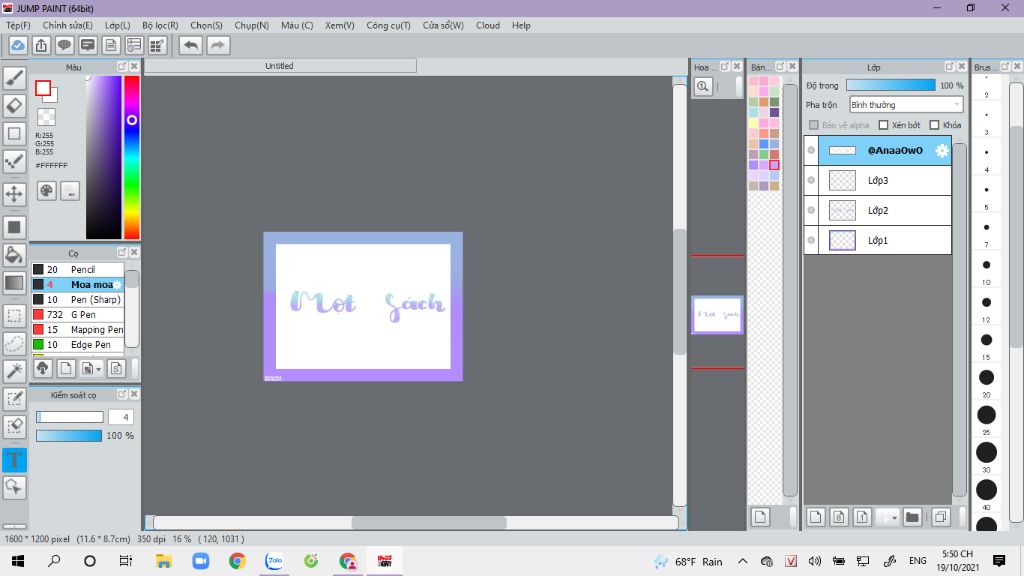
Task: Click the Redo arrow button
Action: tap(218, 45)
